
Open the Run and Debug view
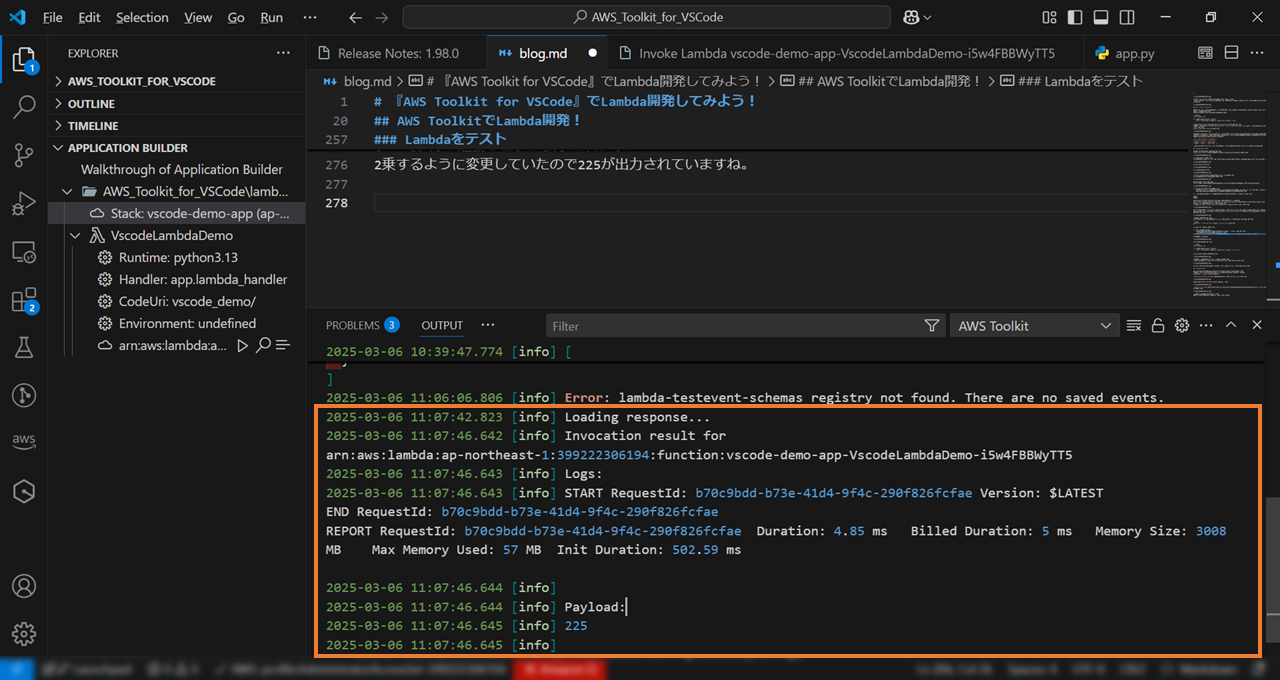pos(24,203)
